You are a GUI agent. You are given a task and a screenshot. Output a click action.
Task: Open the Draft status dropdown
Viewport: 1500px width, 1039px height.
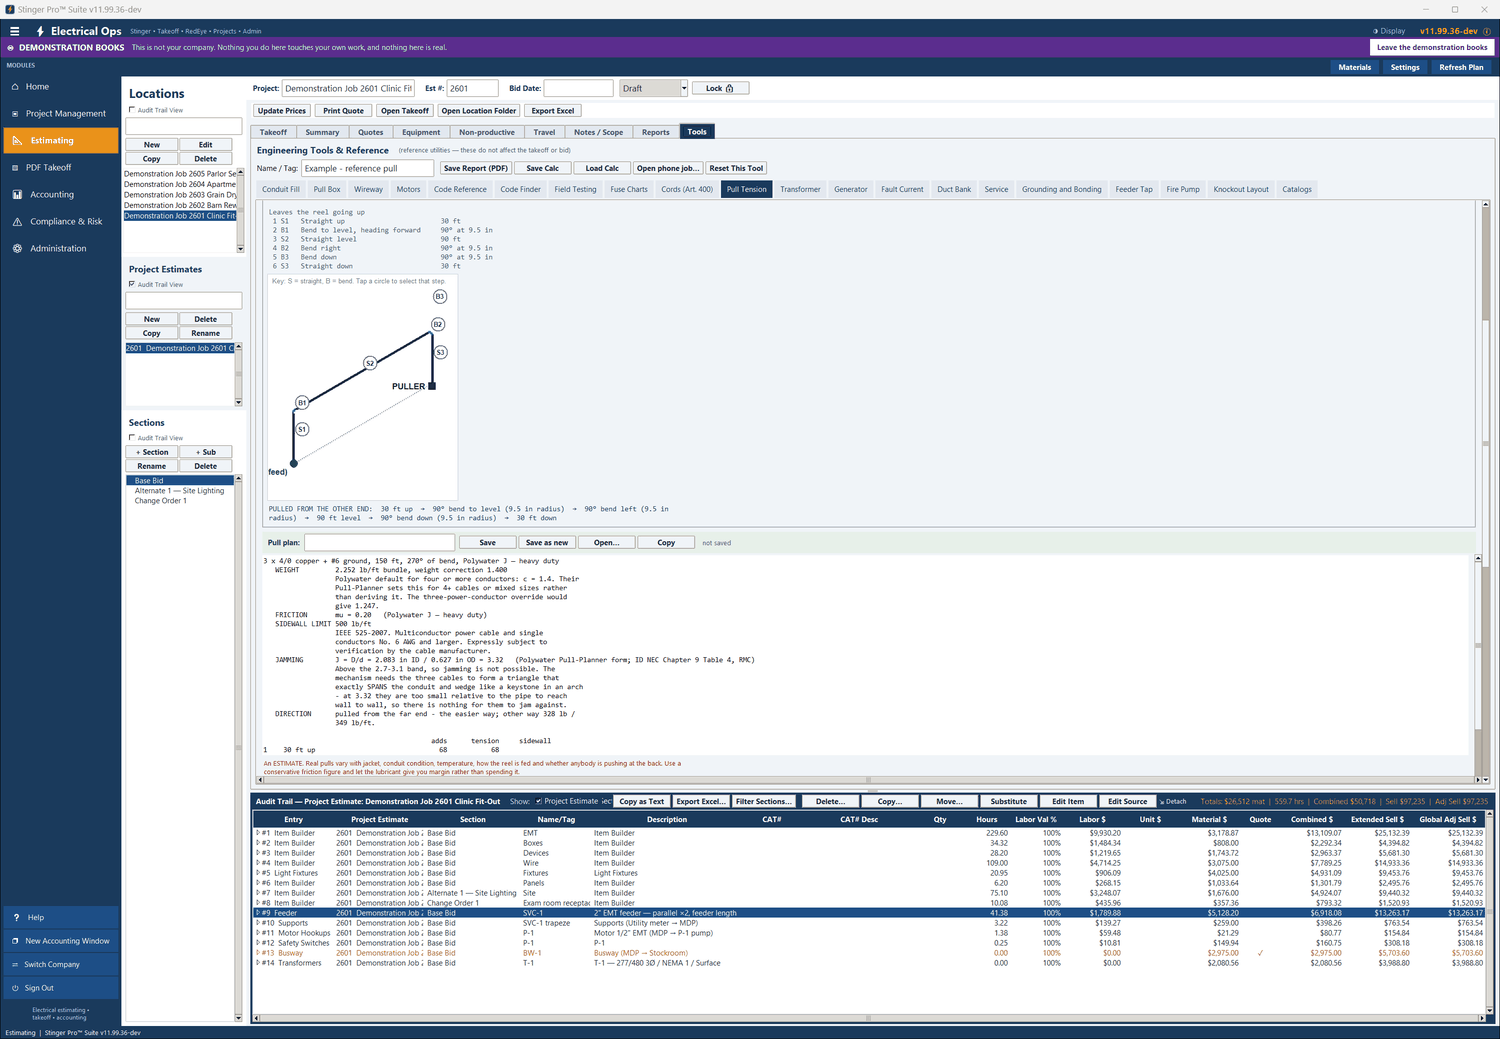[684, 88]
